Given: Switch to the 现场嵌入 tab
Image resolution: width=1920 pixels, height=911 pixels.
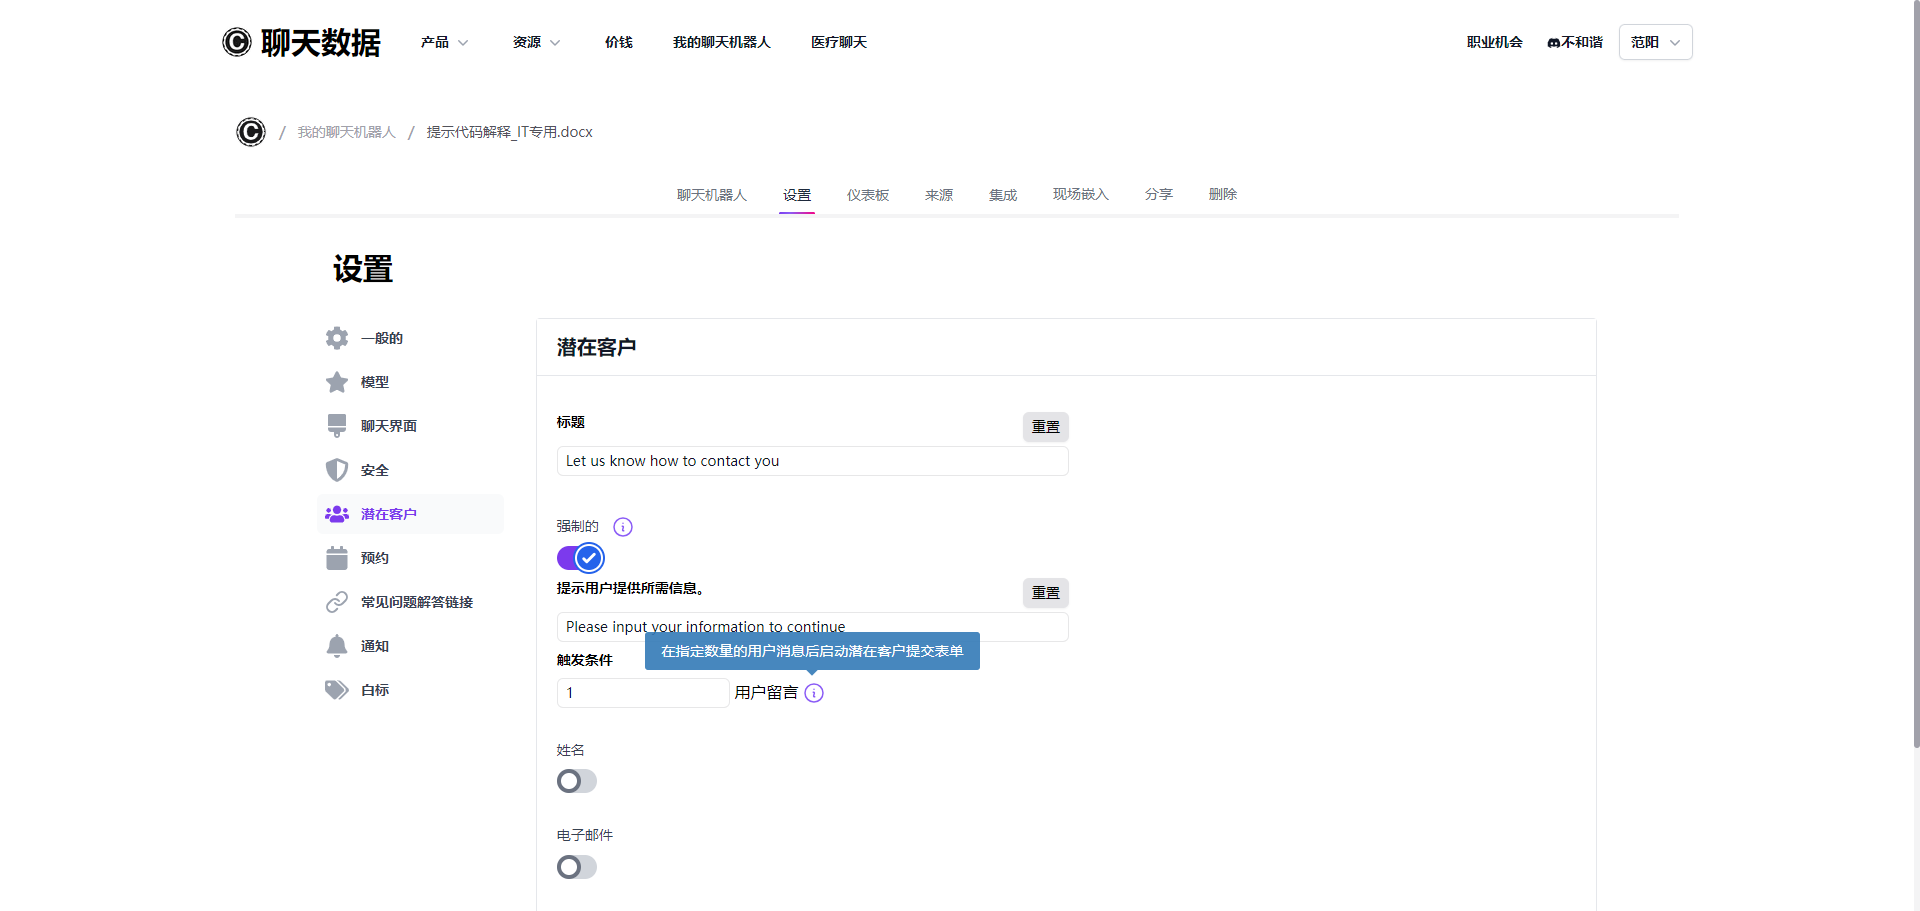Looking at the screenshot, I should tap(1080, 195).
